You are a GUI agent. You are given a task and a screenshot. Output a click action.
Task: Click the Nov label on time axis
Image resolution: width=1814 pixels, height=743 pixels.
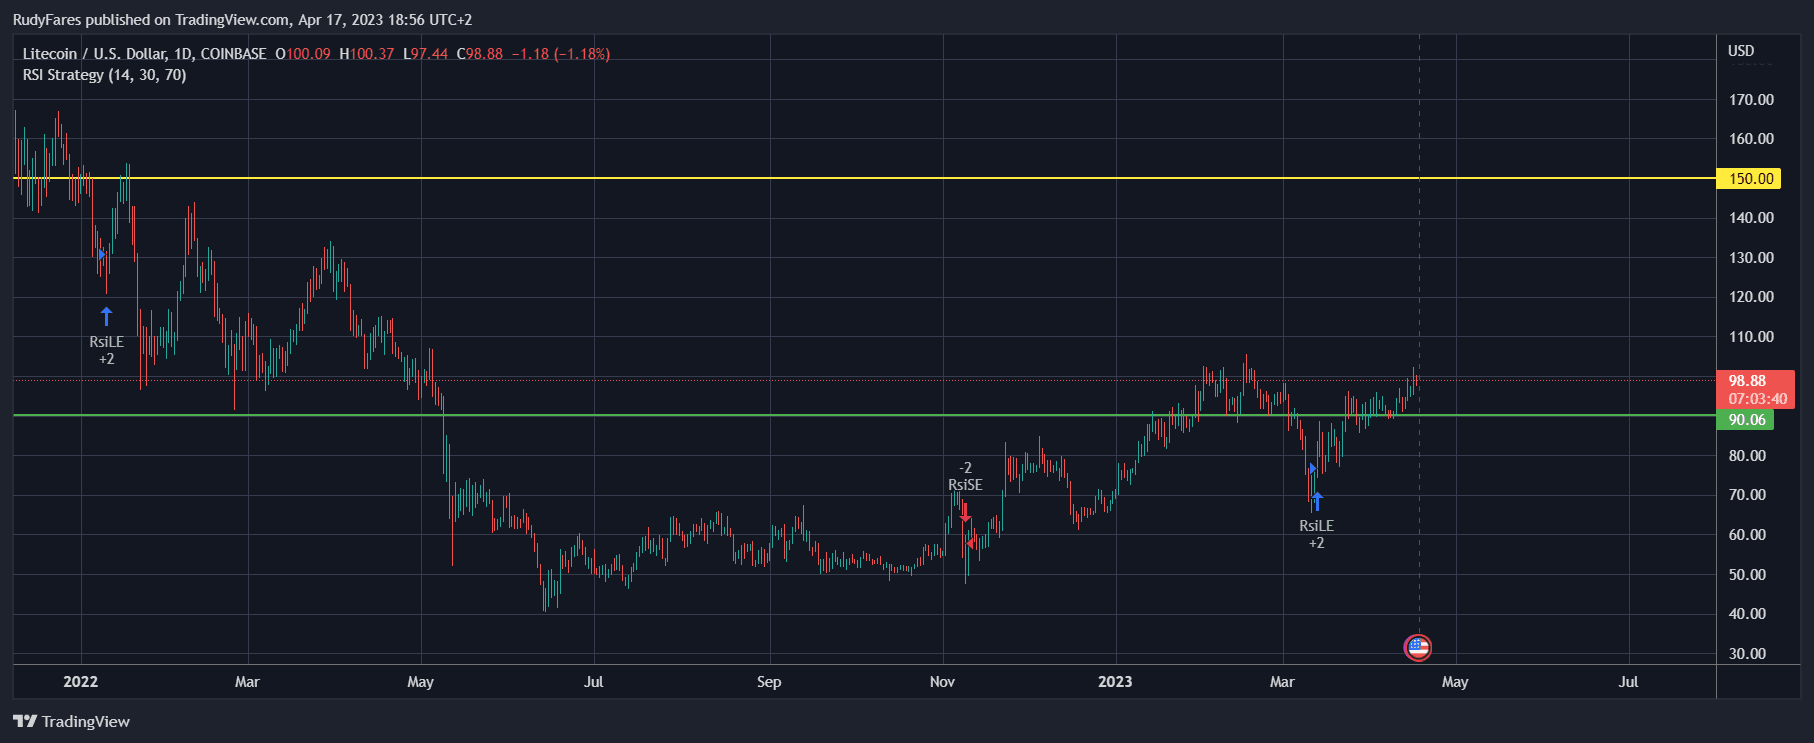coord(942,682)
